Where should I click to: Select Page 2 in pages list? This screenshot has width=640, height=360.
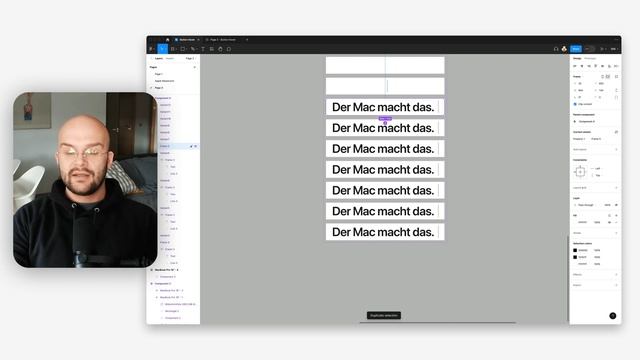pos(158,88)
